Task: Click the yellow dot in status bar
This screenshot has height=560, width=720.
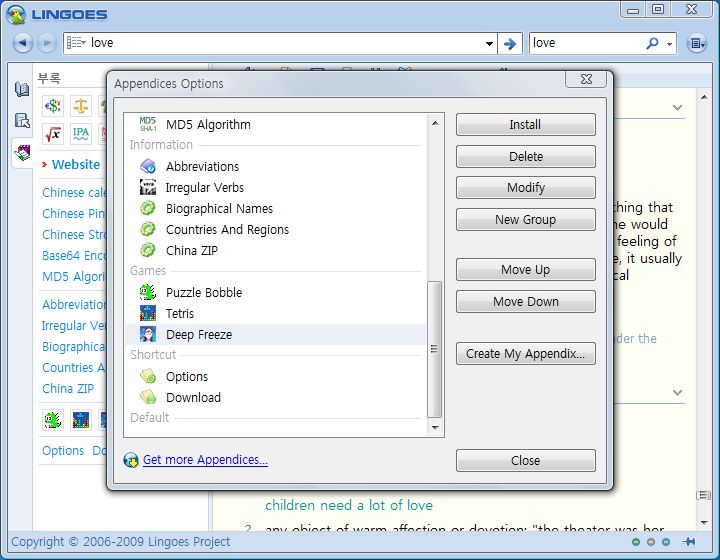Action: [x=651, y=542]
